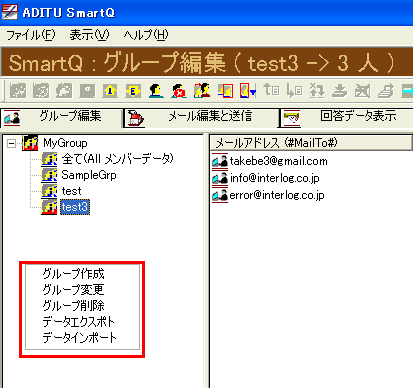The image size is (413, 388).
Task: Open the ファイル(F) menu
Action: [x=31, y=35]
